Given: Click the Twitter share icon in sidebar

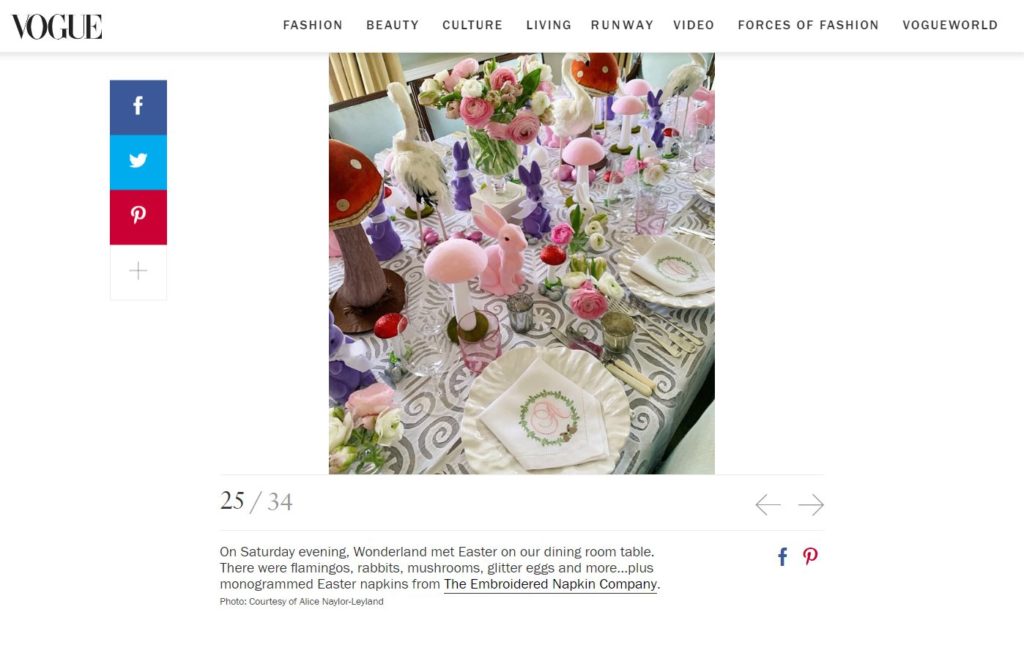Looking at the screenshot, I should [138, 162].
